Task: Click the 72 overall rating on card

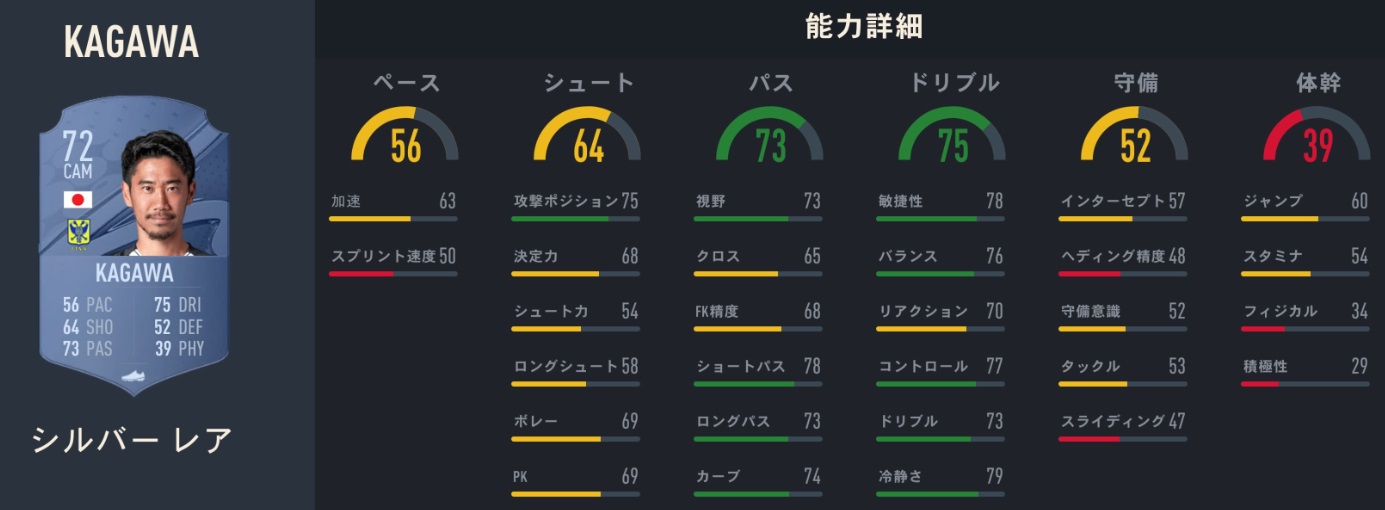Action: 77,147
